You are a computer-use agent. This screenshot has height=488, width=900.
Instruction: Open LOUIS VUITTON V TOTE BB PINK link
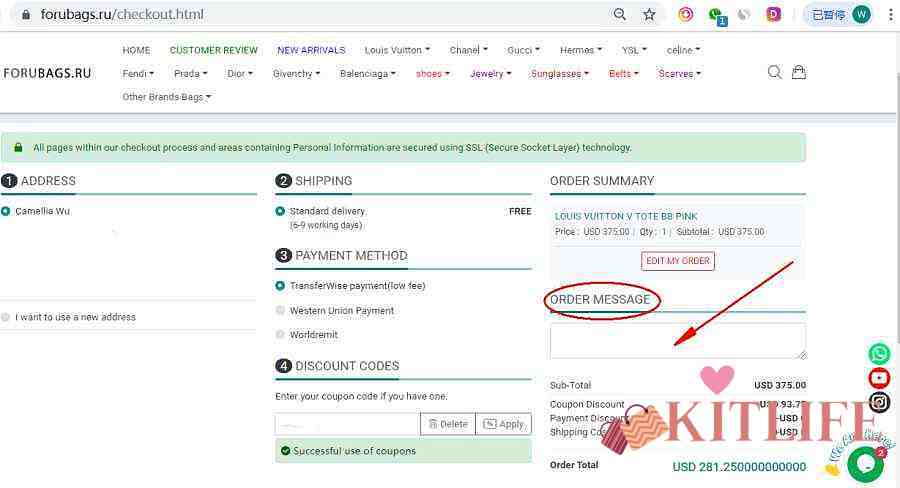click(626, 216)
